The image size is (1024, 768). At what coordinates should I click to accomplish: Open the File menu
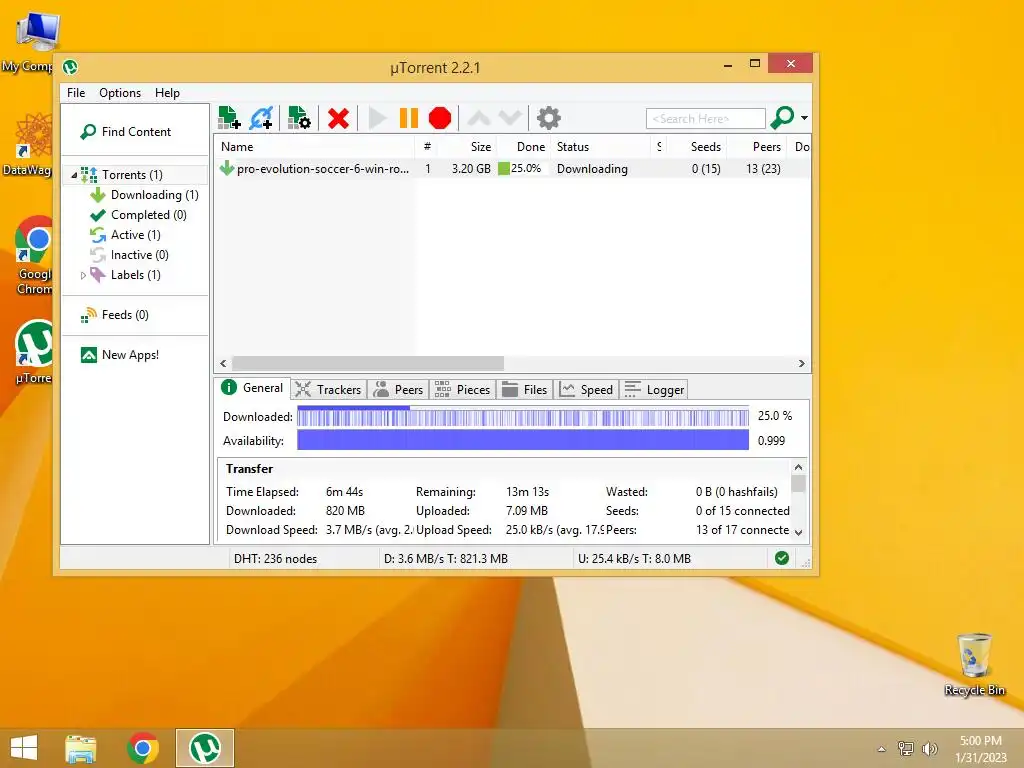76,93
